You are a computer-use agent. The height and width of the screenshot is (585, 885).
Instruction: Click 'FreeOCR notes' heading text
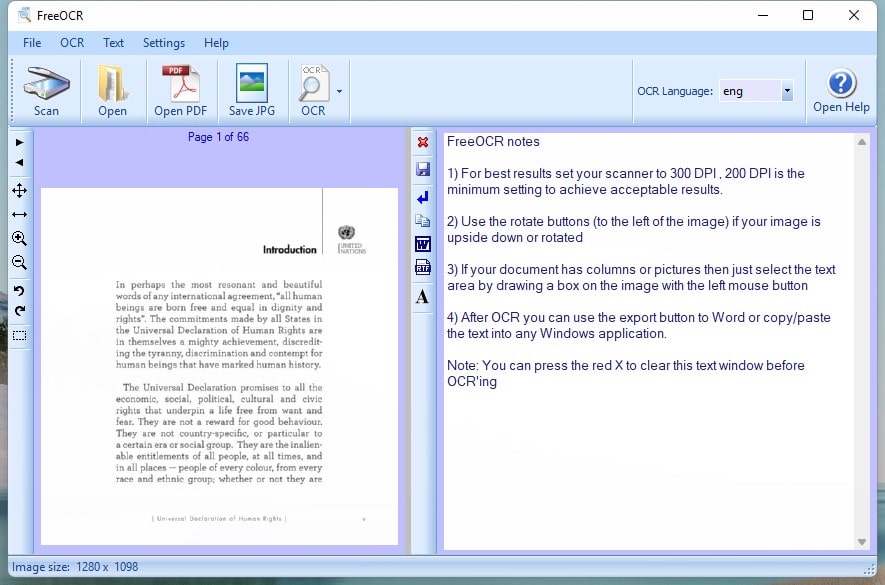493,141
